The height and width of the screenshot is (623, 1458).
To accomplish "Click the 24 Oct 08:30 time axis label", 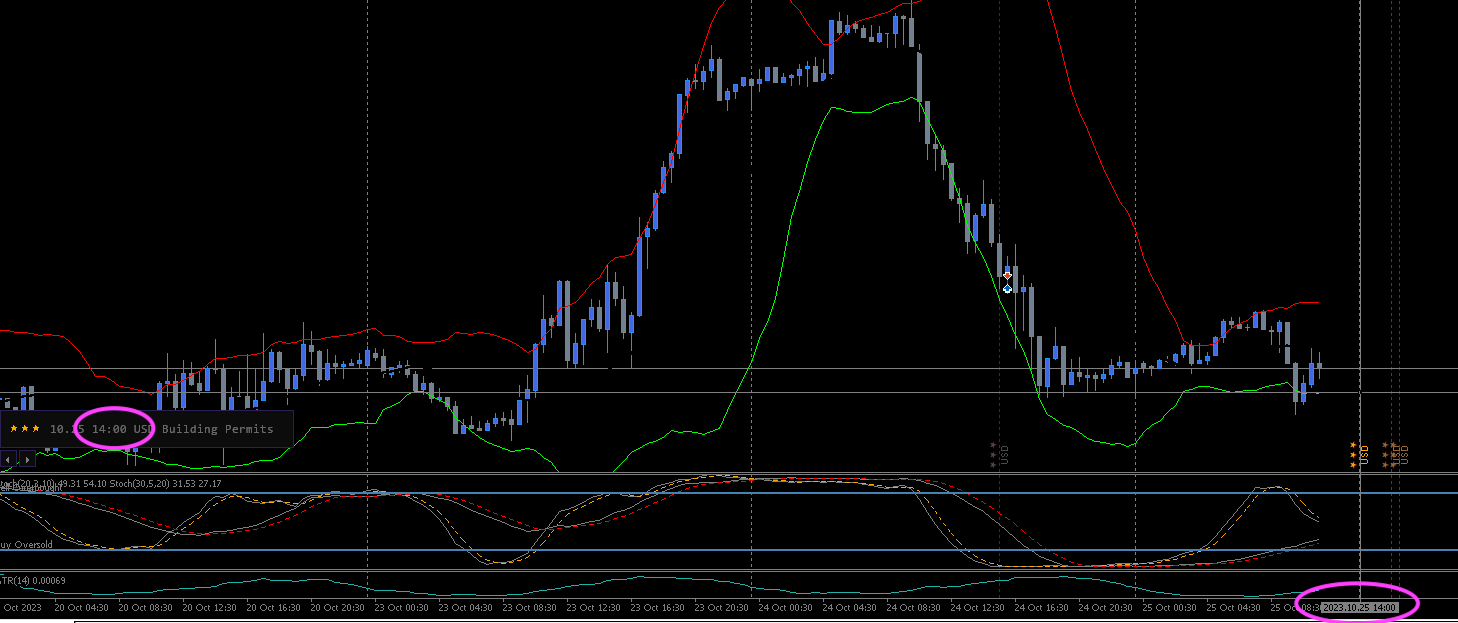I will [x=914, y=607].
